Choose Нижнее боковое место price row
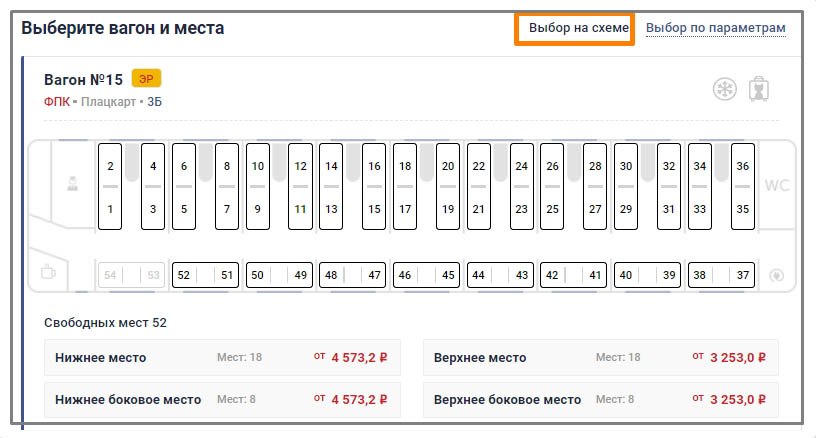 click(x=222, y=399)
